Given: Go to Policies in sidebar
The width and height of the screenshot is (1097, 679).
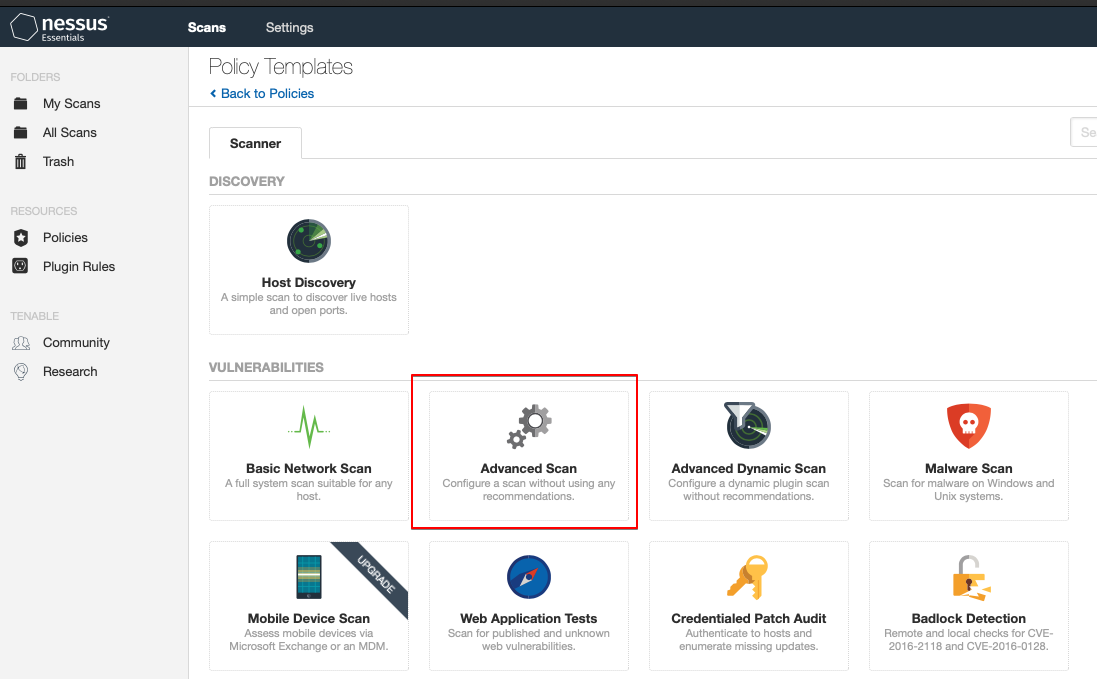Looking at the screenshot, I should (65, 238).
